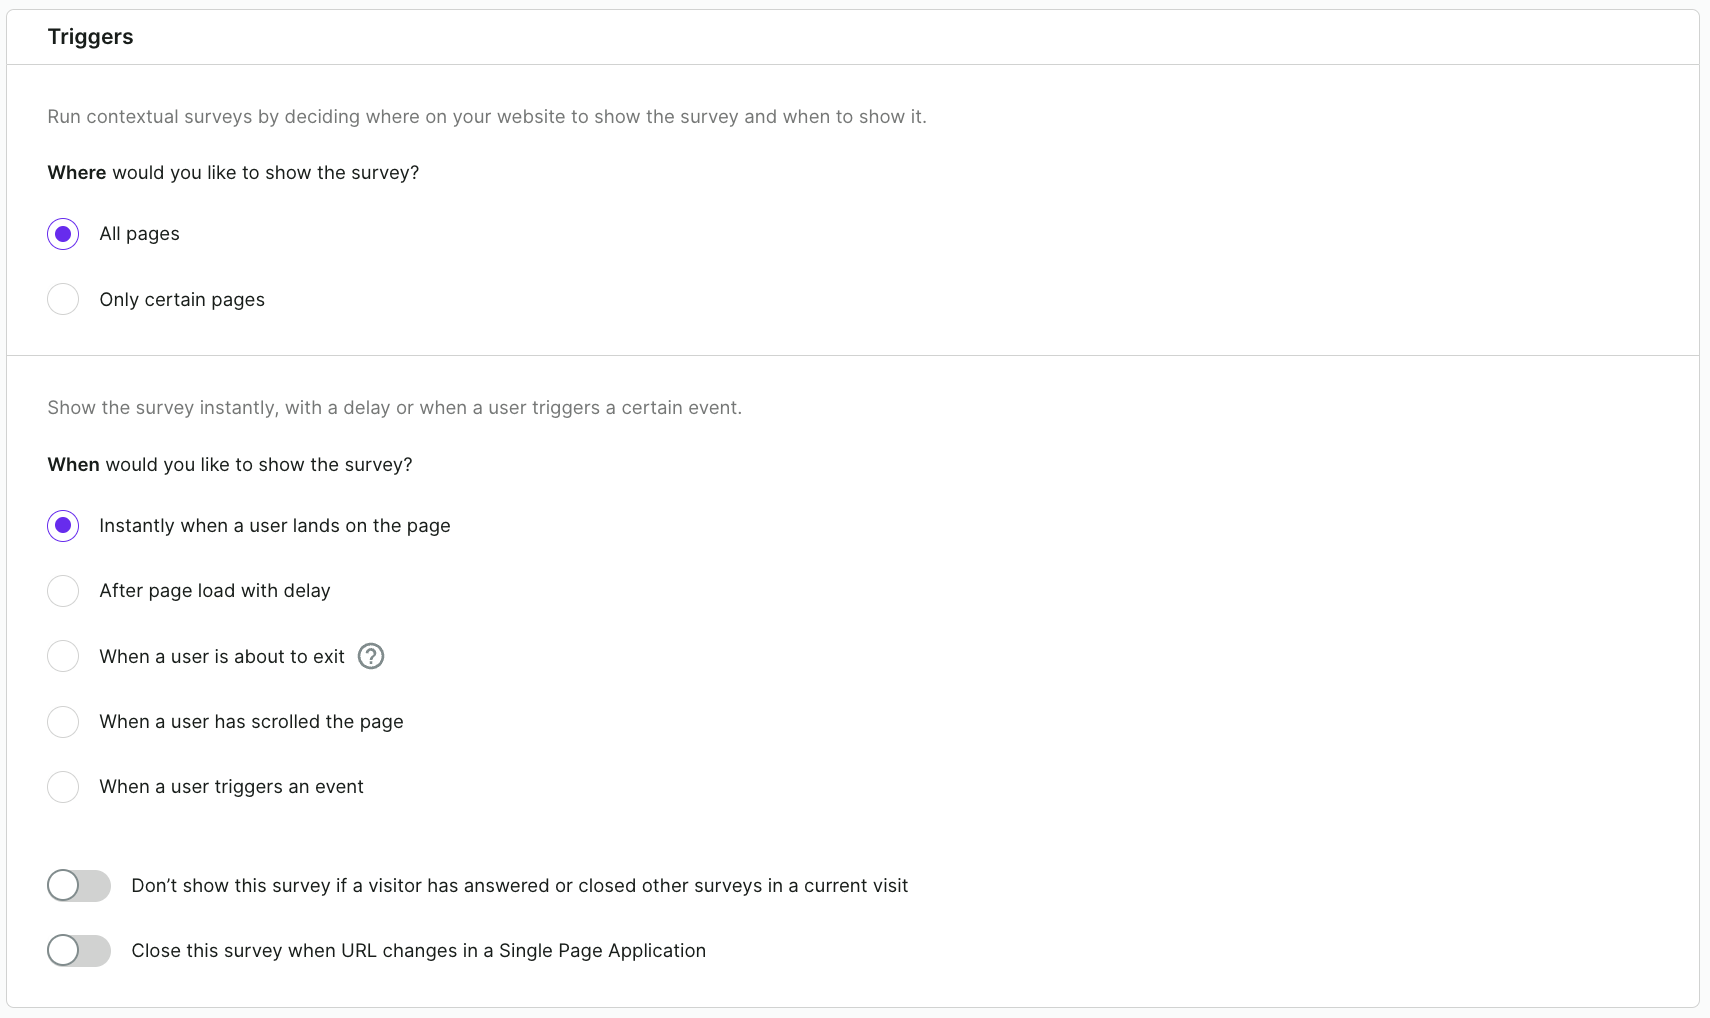This screenshot has height=1018, width=1710.
Task: Choose the Only certain pages radio button
Action: [x=63, y=299]
